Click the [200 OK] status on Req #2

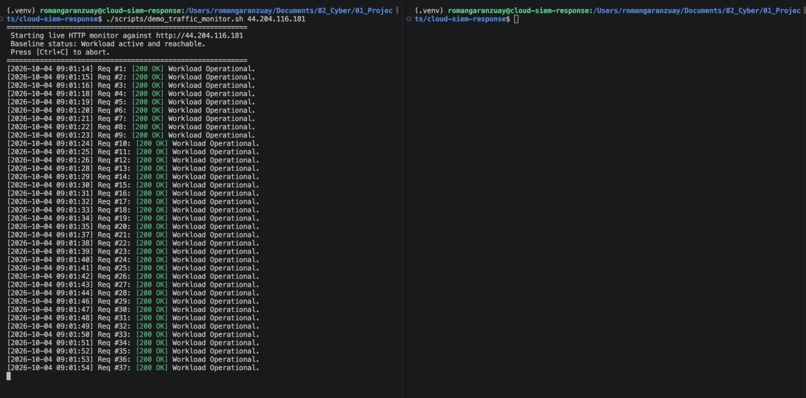coord(148,77)
